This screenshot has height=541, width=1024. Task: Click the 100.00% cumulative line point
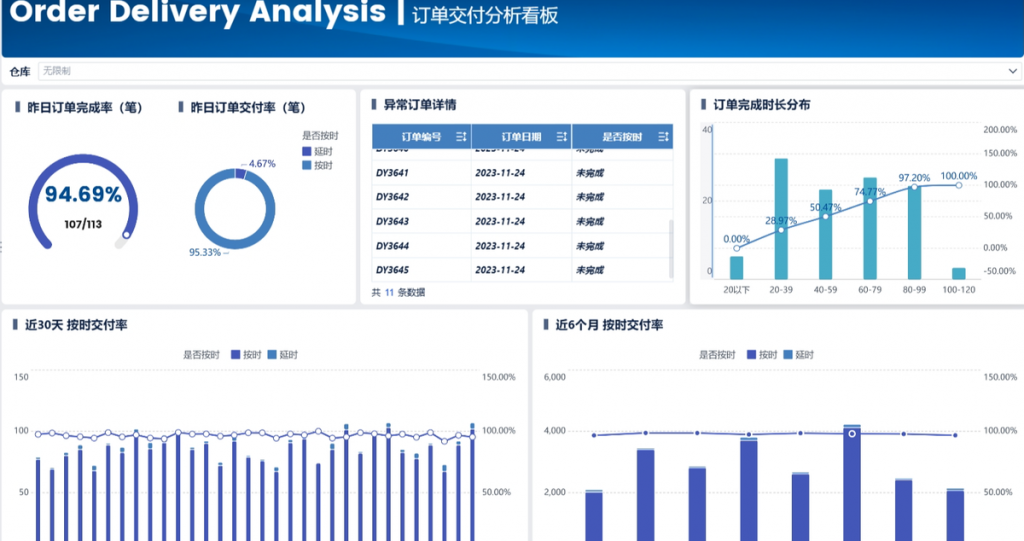point(959,185)
